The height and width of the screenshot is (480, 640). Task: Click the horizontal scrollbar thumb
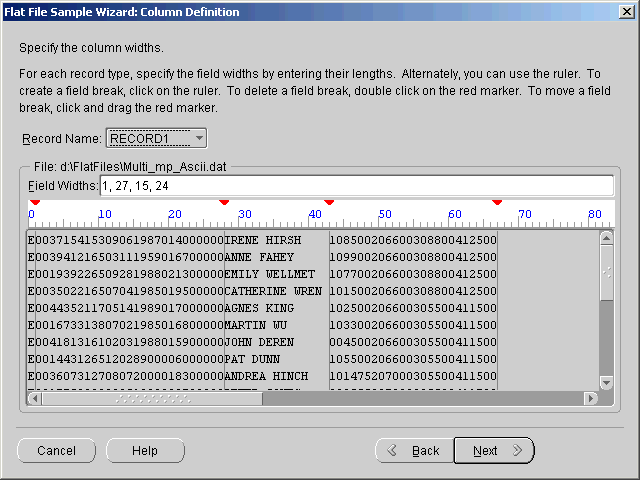tap(152, 398)
